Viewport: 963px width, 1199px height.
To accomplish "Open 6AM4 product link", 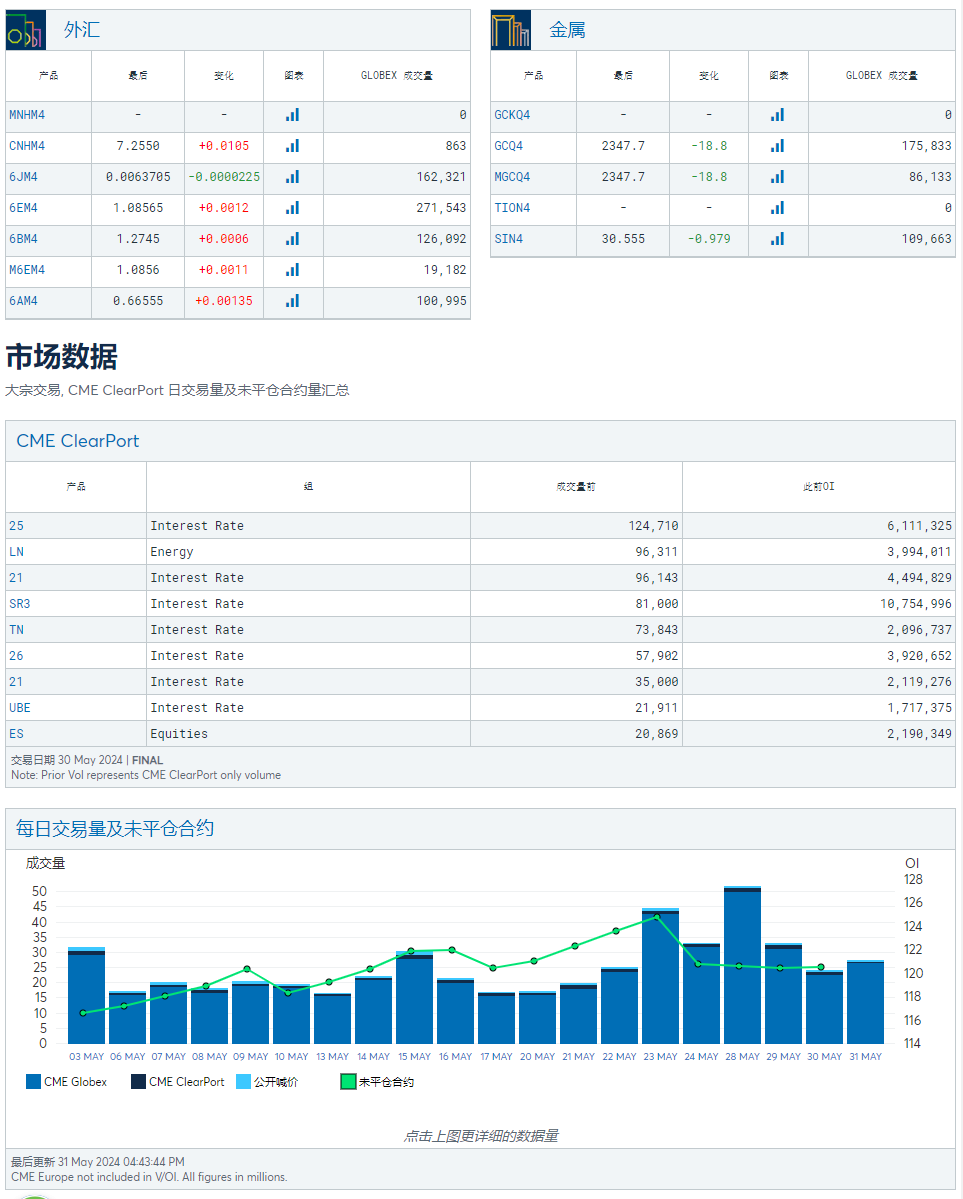I will [23, 301].
